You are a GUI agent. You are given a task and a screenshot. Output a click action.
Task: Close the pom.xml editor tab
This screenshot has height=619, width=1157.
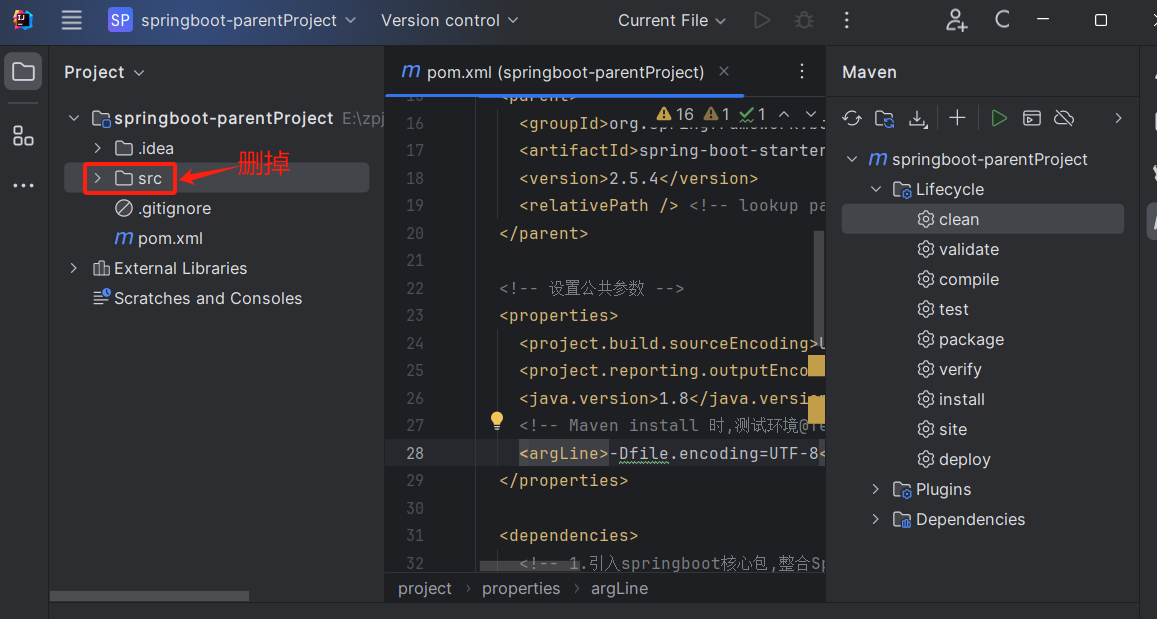coord(724,72)
